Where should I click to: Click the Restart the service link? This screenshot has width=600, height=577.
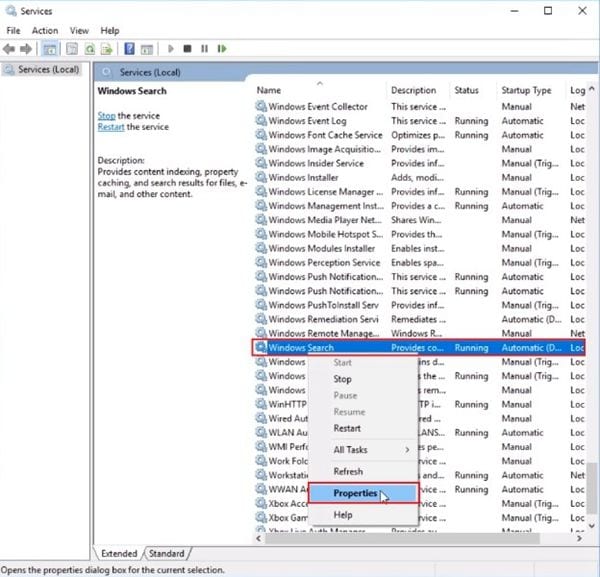click(x=111, y=127)
